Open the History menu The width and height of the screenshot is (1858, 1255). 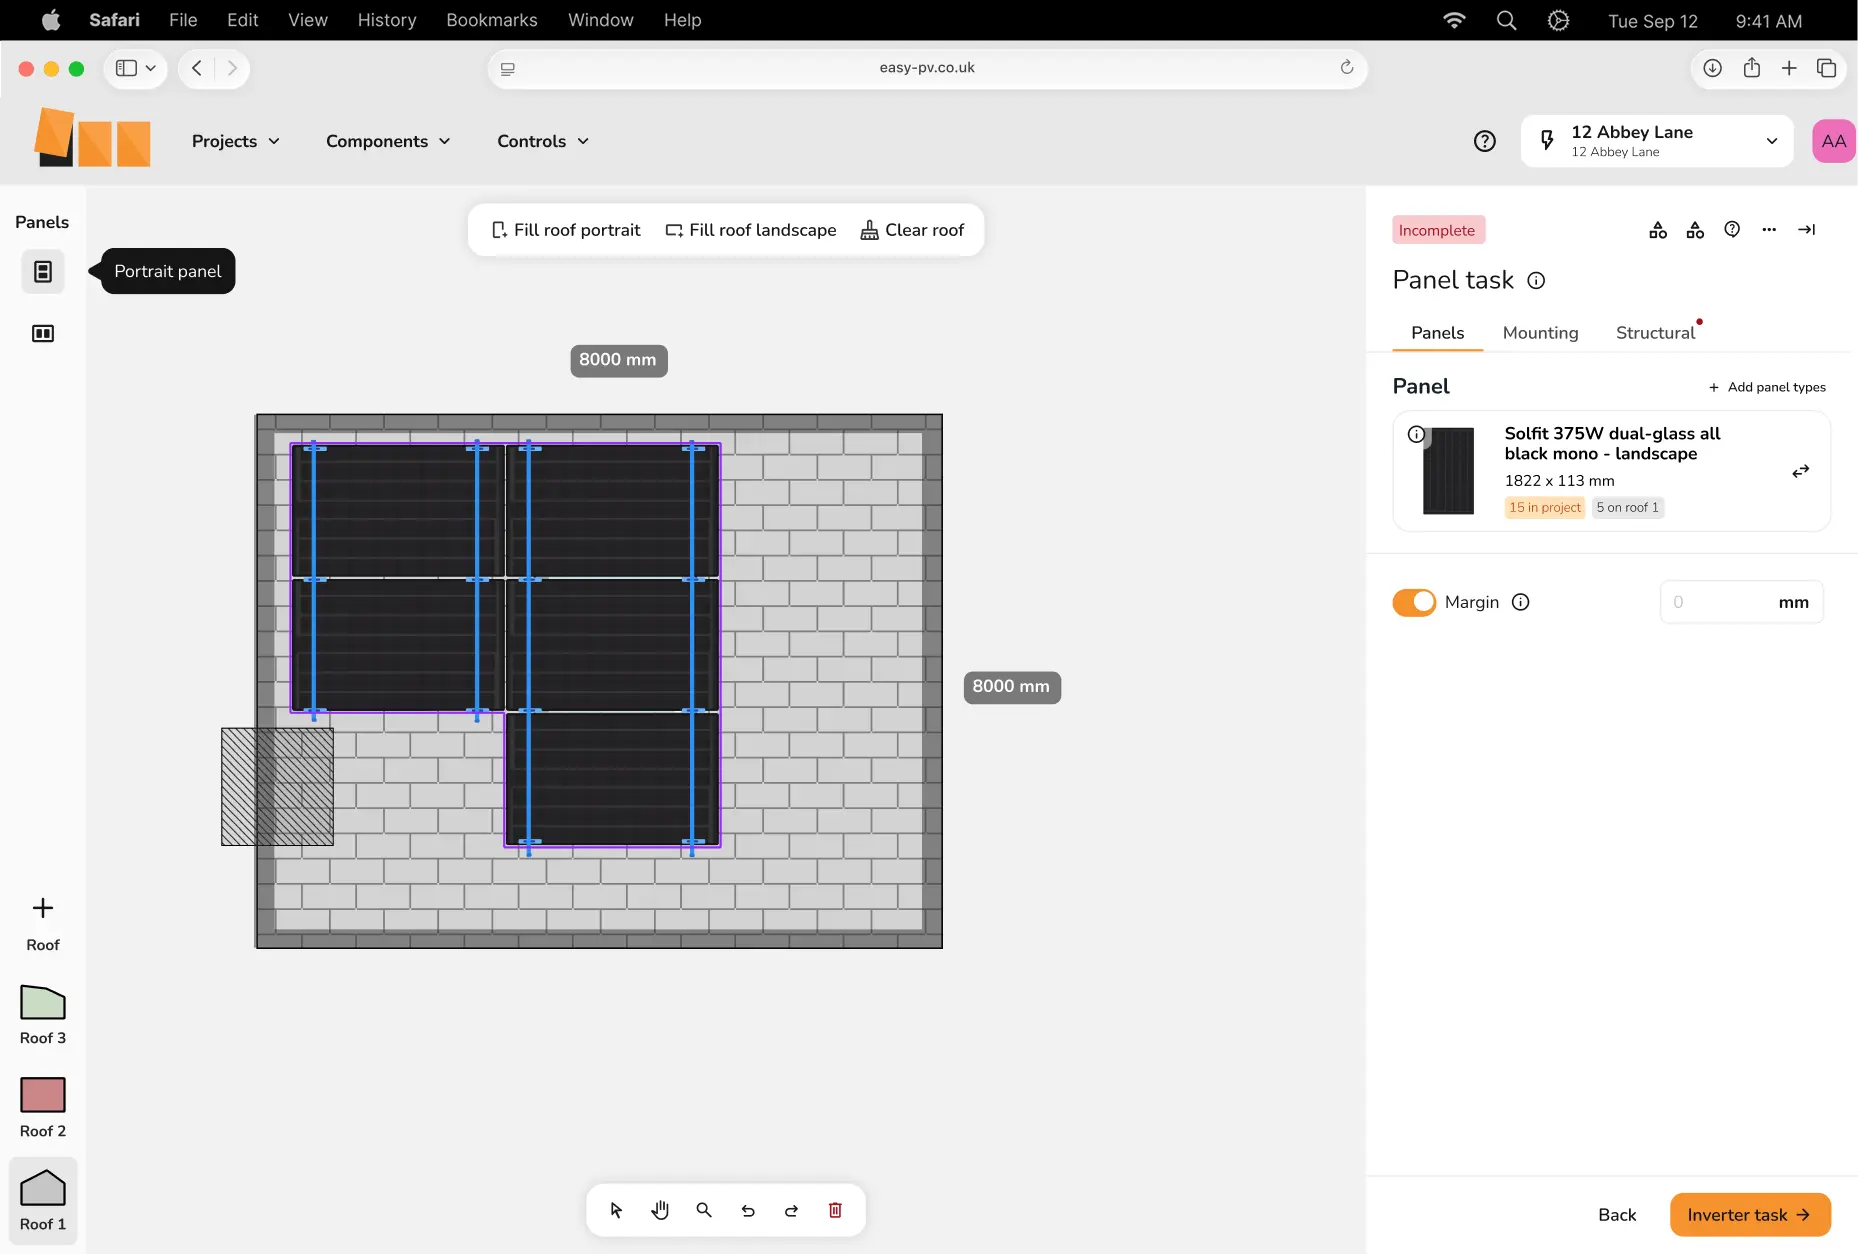click(x=386, y=20)
